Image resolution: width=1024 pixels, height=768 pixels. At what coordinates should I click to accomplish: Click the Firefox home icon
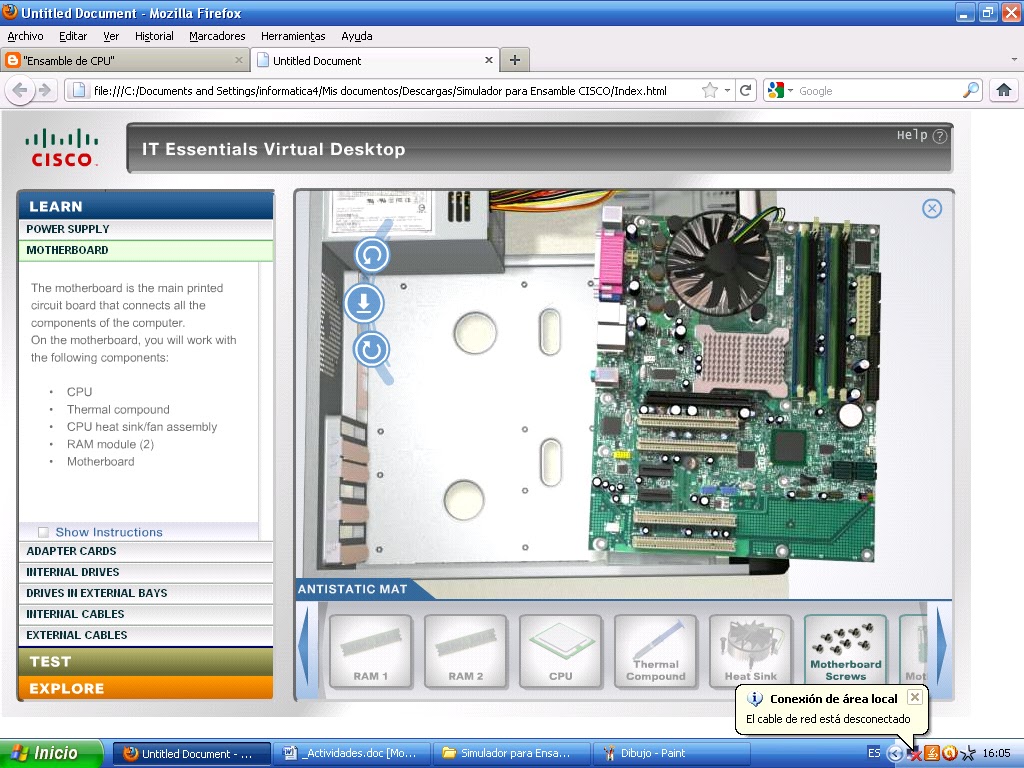coord(1003,89)
